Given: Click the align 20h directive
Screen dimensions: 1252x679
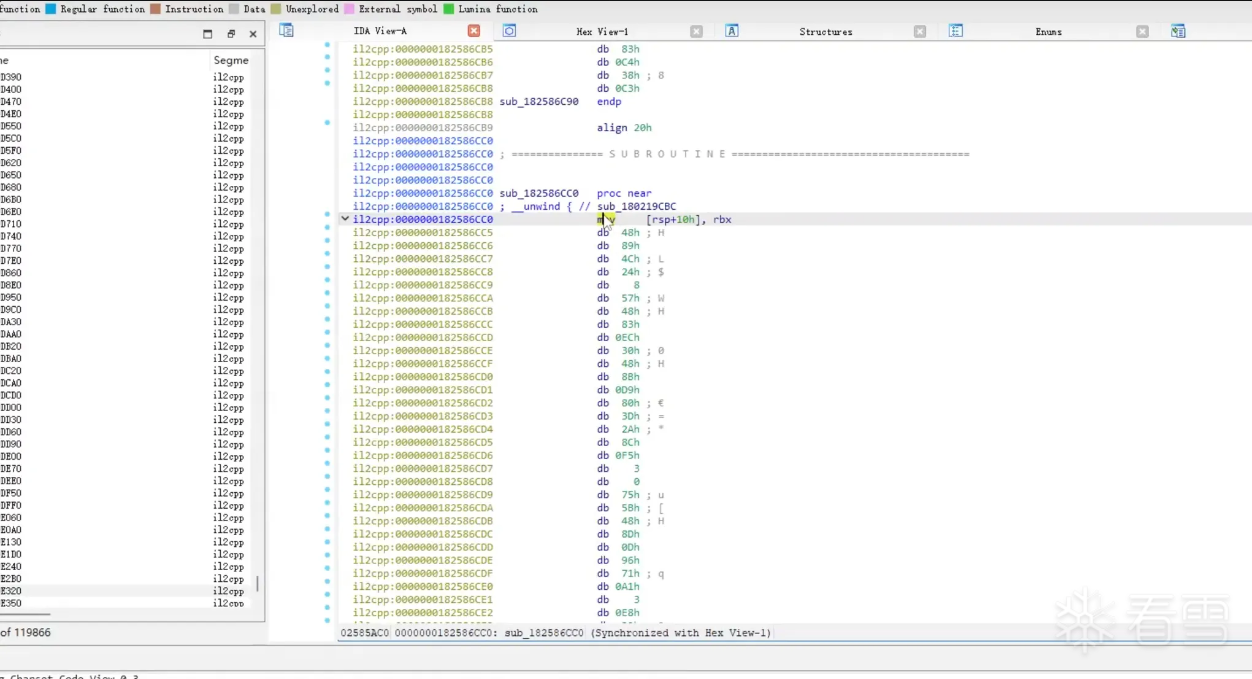Looking at the screenshot, I should coord(625,128).
